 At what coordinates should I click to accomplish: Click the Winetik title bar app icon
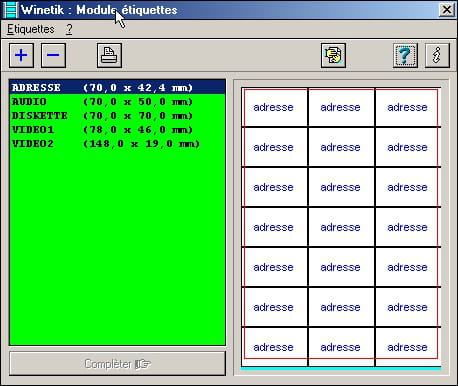(11, 10)
